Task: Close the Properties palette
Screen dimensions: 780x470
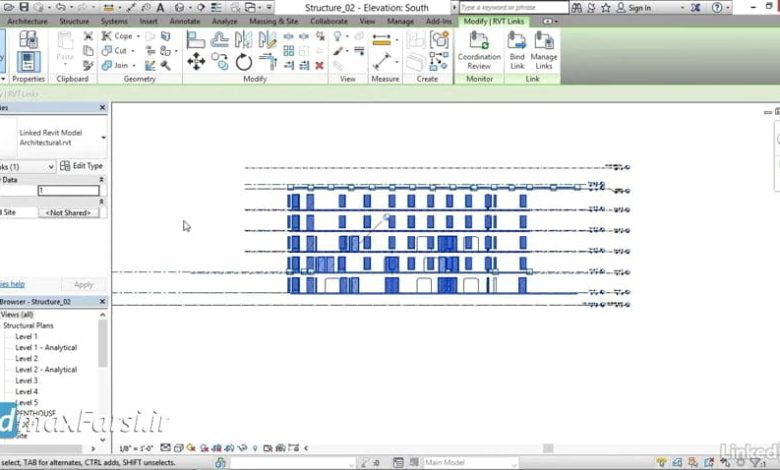Action: (x=102, y=107)
